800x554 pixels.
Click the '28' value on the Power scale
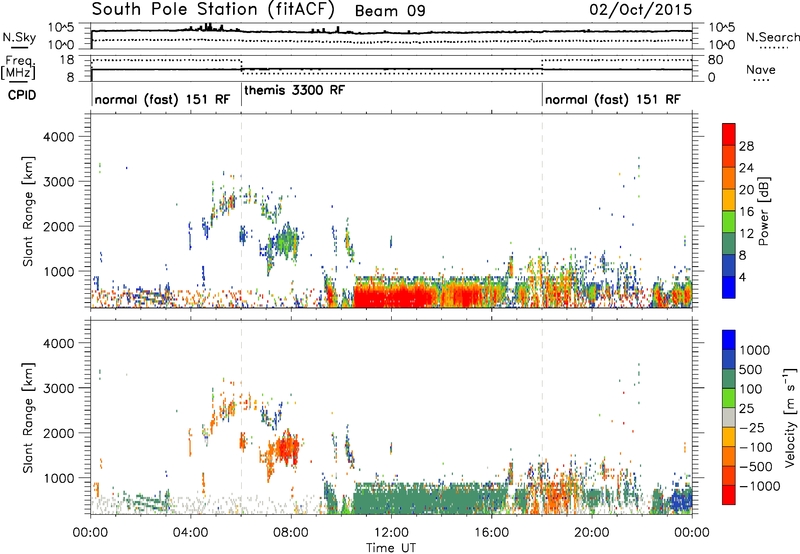click(746, 146)
